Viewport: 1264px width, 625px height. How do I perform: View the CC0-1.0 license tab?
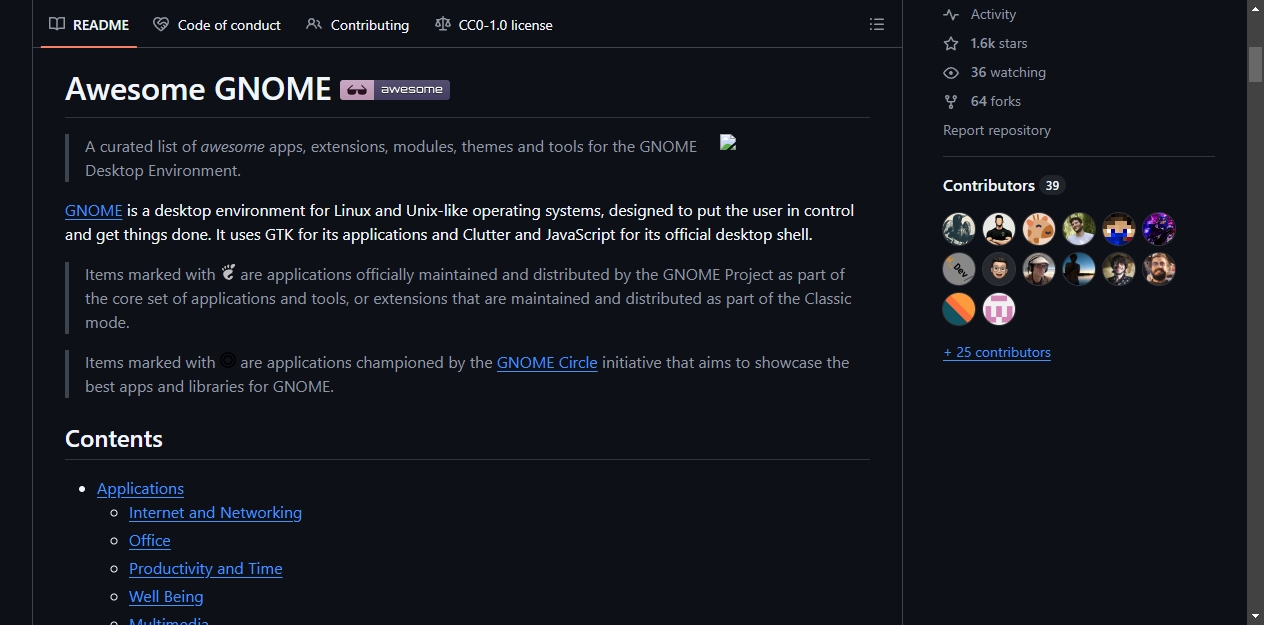click(494, 24)
